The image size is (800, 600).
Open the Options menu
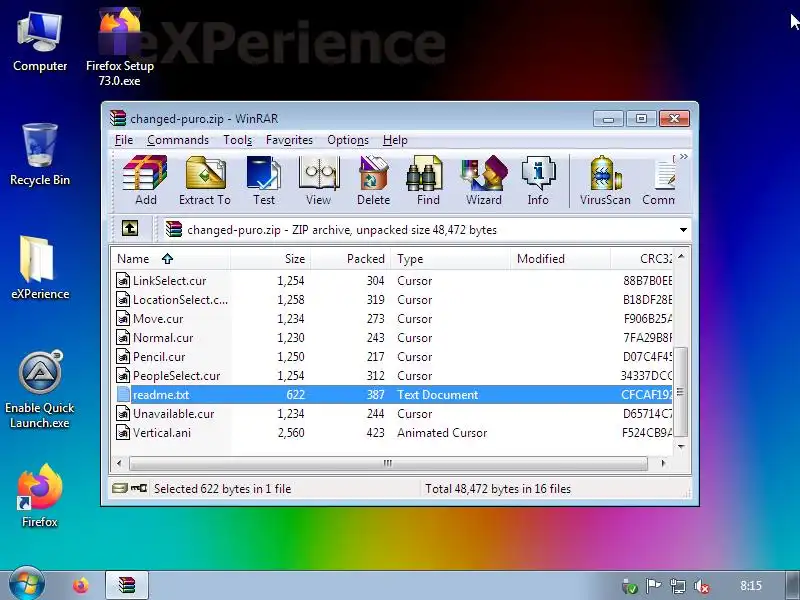(x=348, y=140)
